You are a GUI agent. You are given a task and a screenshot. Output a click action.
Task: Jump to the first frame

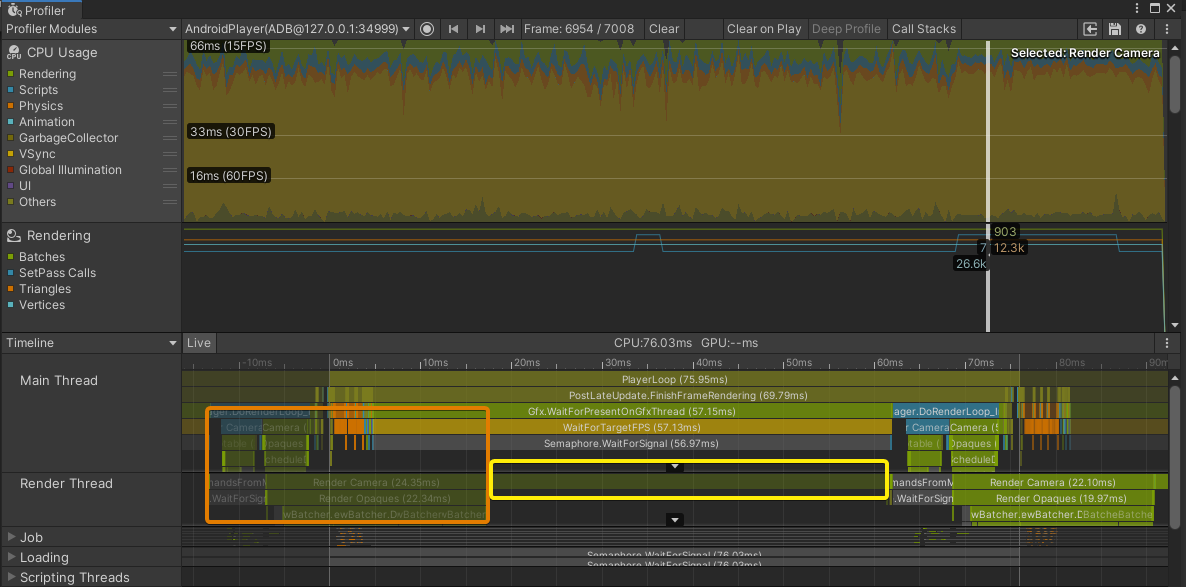pyautogui.click(x=454, y=29)
